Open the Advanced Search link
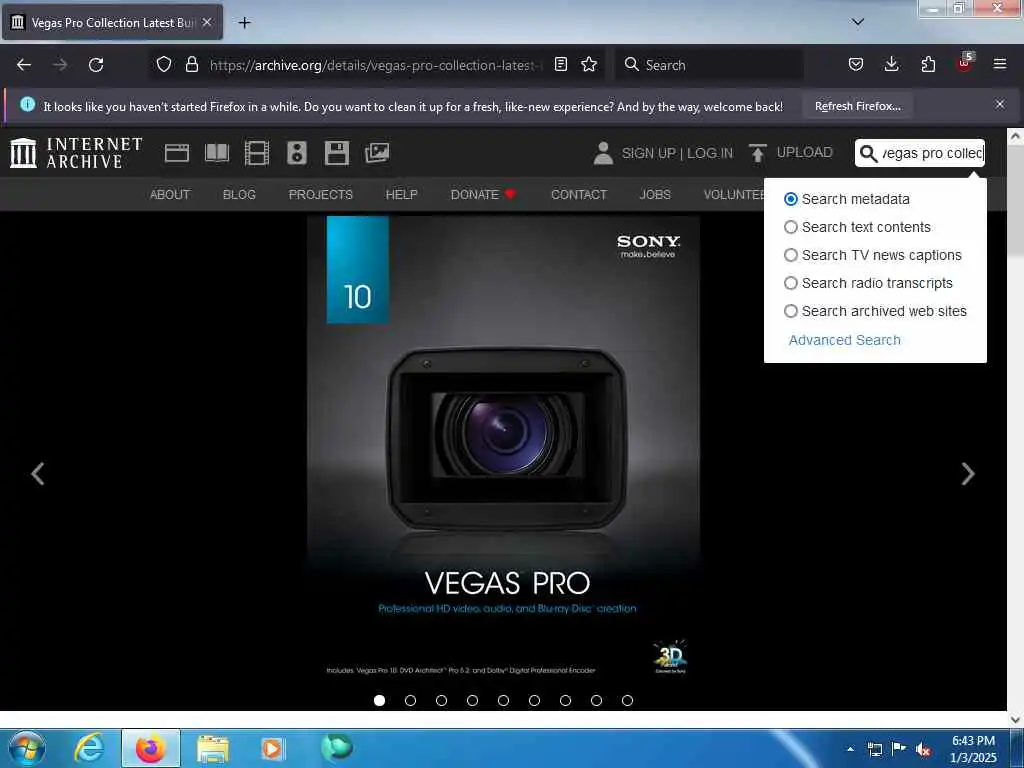1024x768 pixels. pyautogui.click(x=844, y=340)
